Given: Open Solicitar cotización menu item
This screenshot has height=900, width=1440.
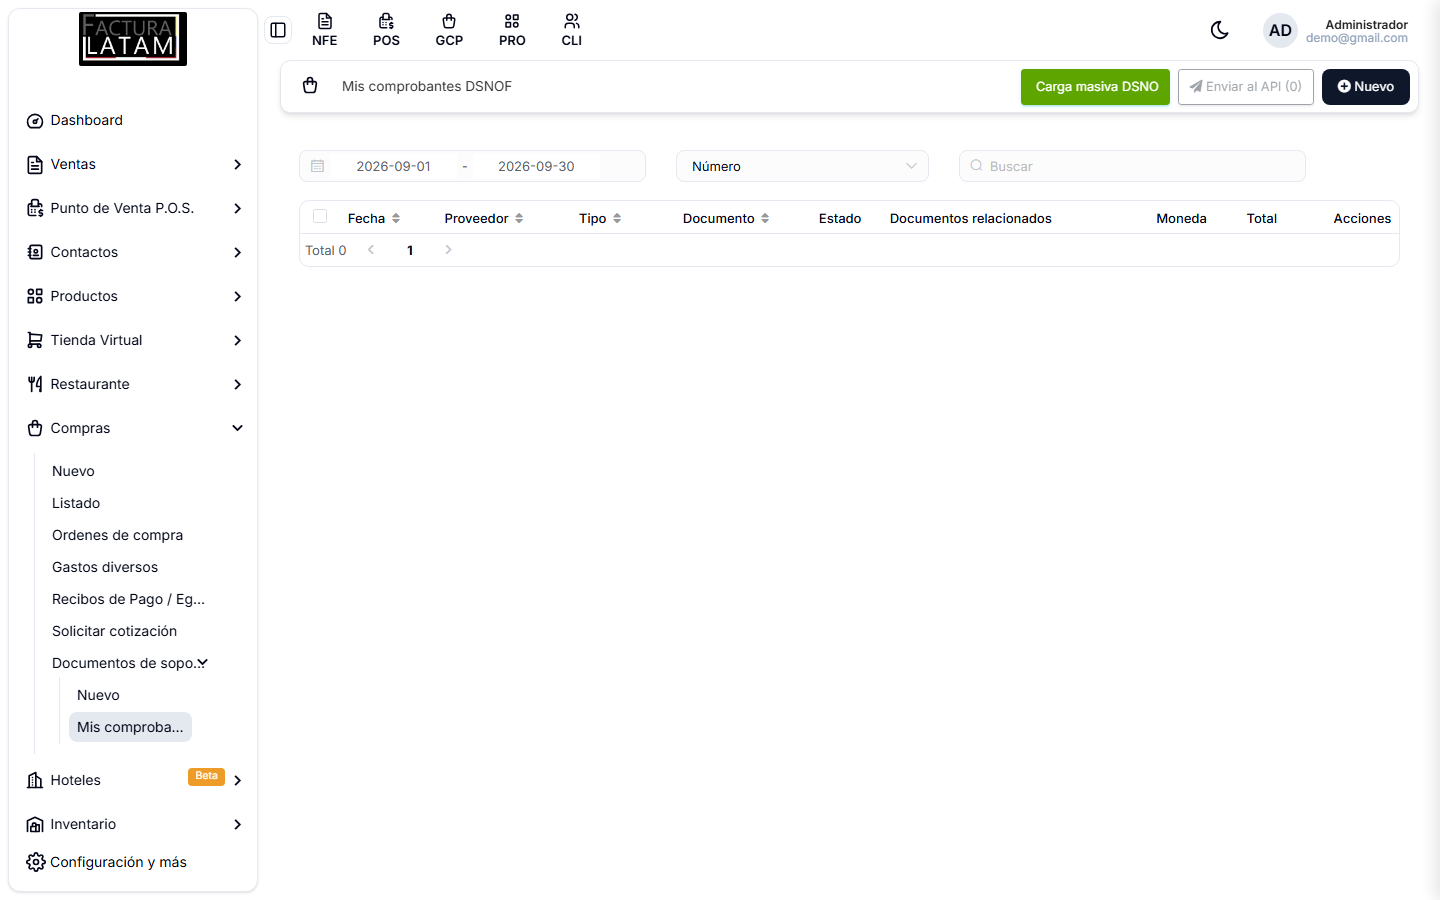Looking at the screenshot, I should click(114, 631).
